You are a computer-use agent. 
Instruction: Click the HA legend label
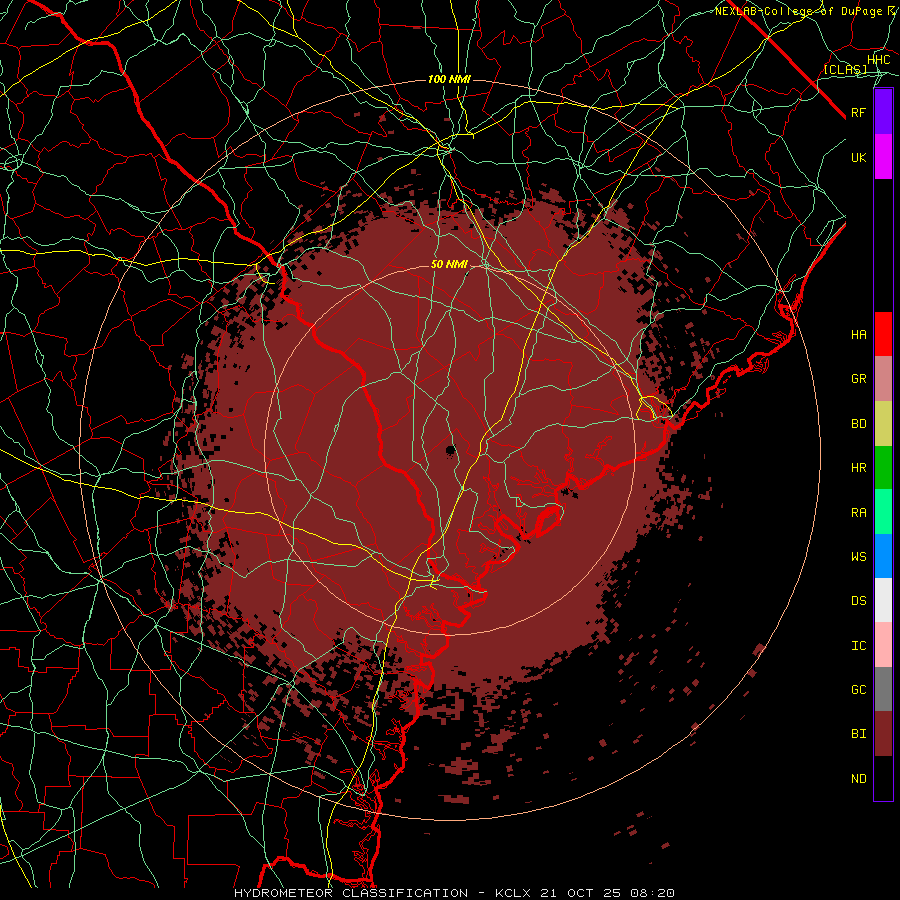point(858,335)
